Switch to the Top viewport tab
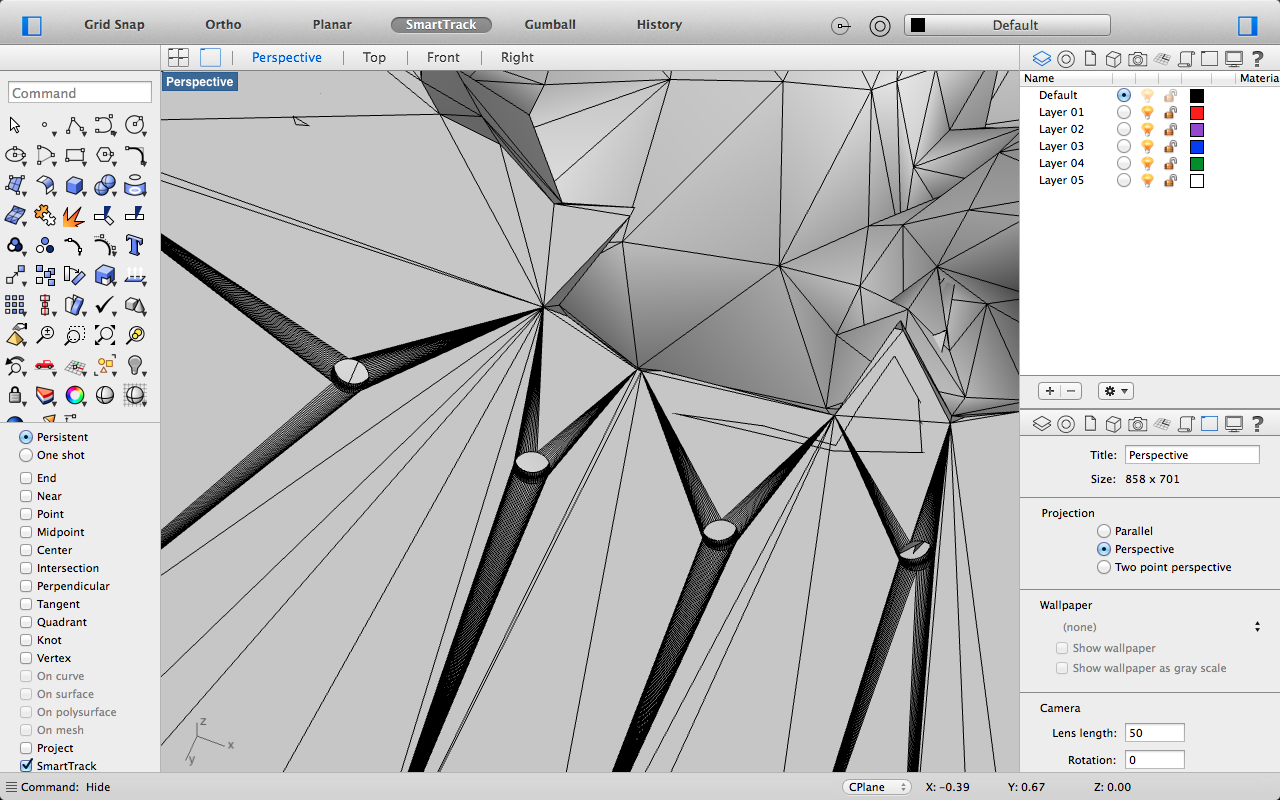The height and width of the screenshot is (800, 1280). click(374, 57)
